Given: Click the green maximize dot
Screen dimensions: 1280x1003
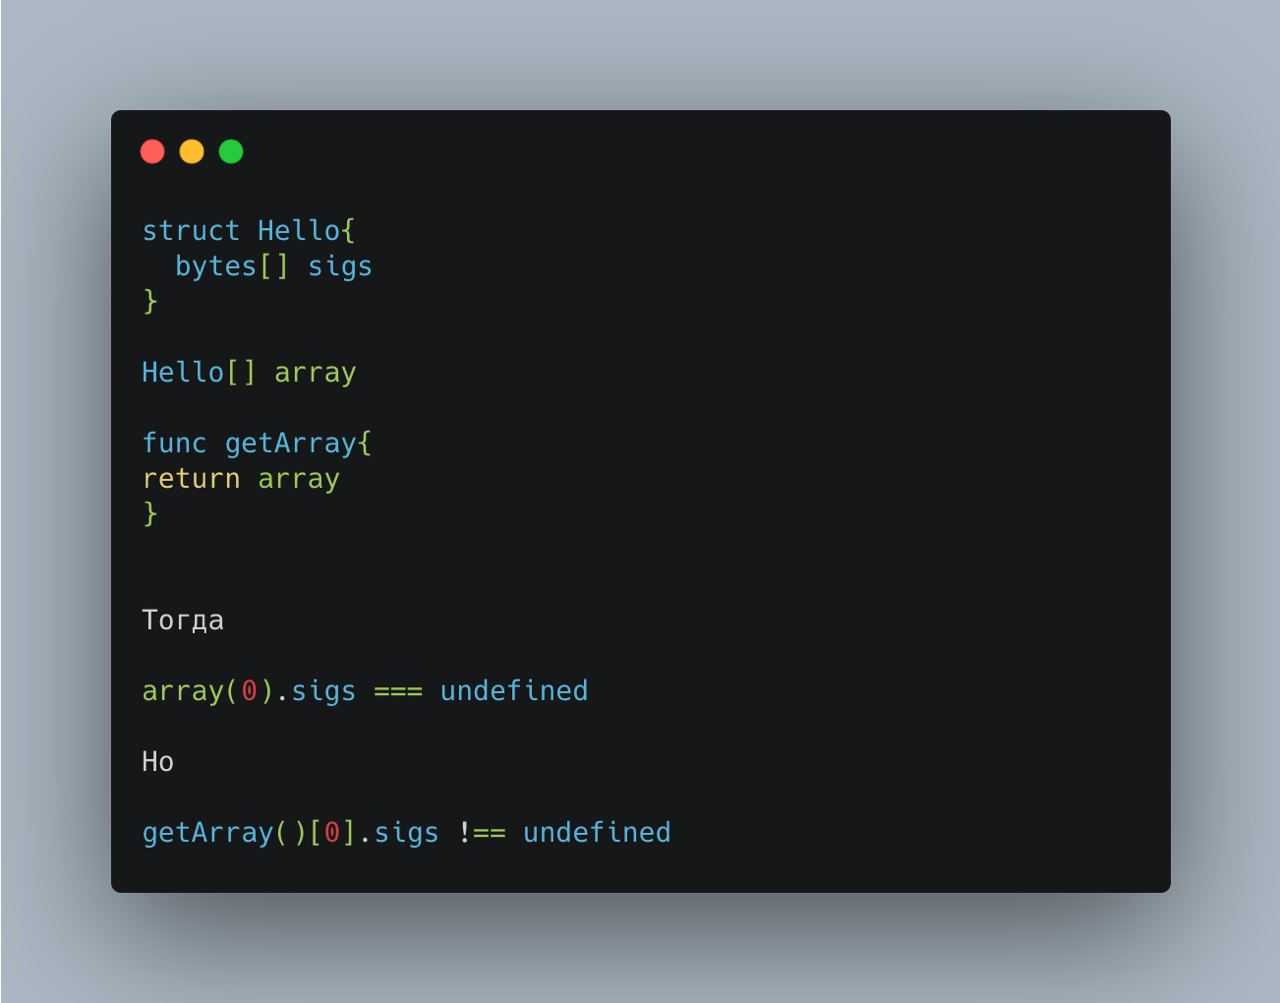Looking at the screenshot, I should 231,151.
